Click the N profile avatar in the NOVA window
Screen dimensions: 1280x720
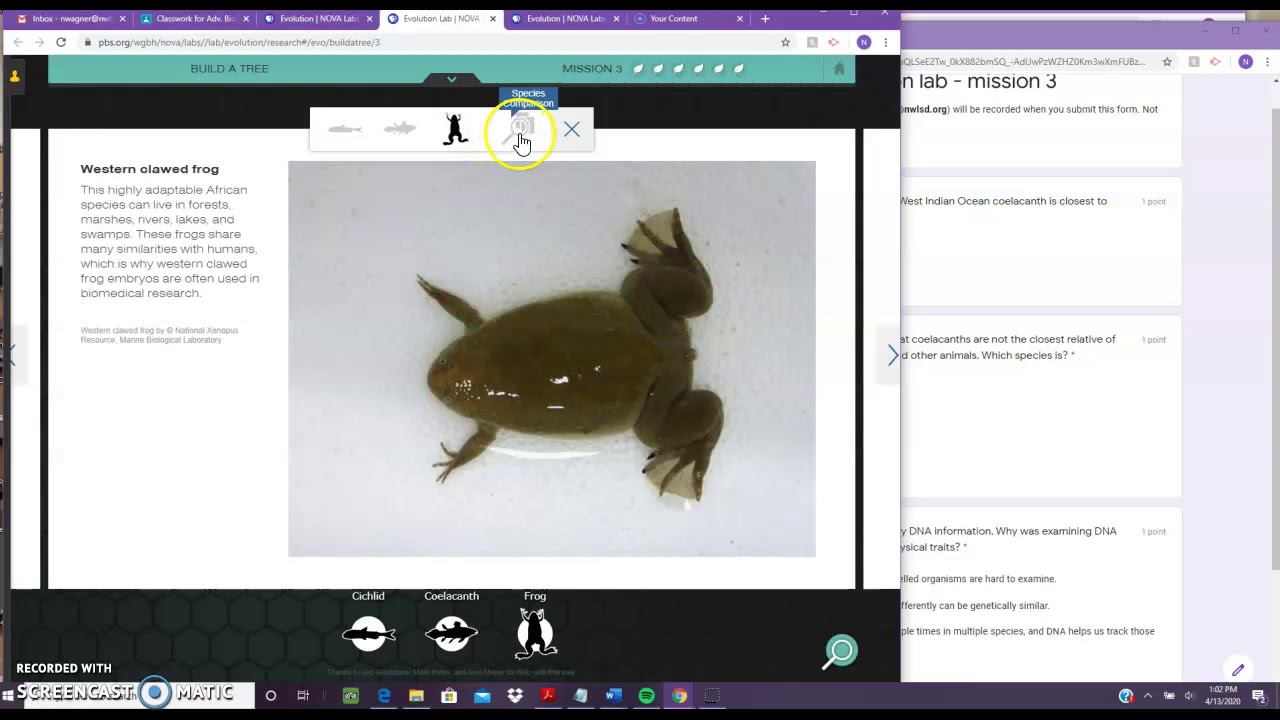[x=864, y=42]
